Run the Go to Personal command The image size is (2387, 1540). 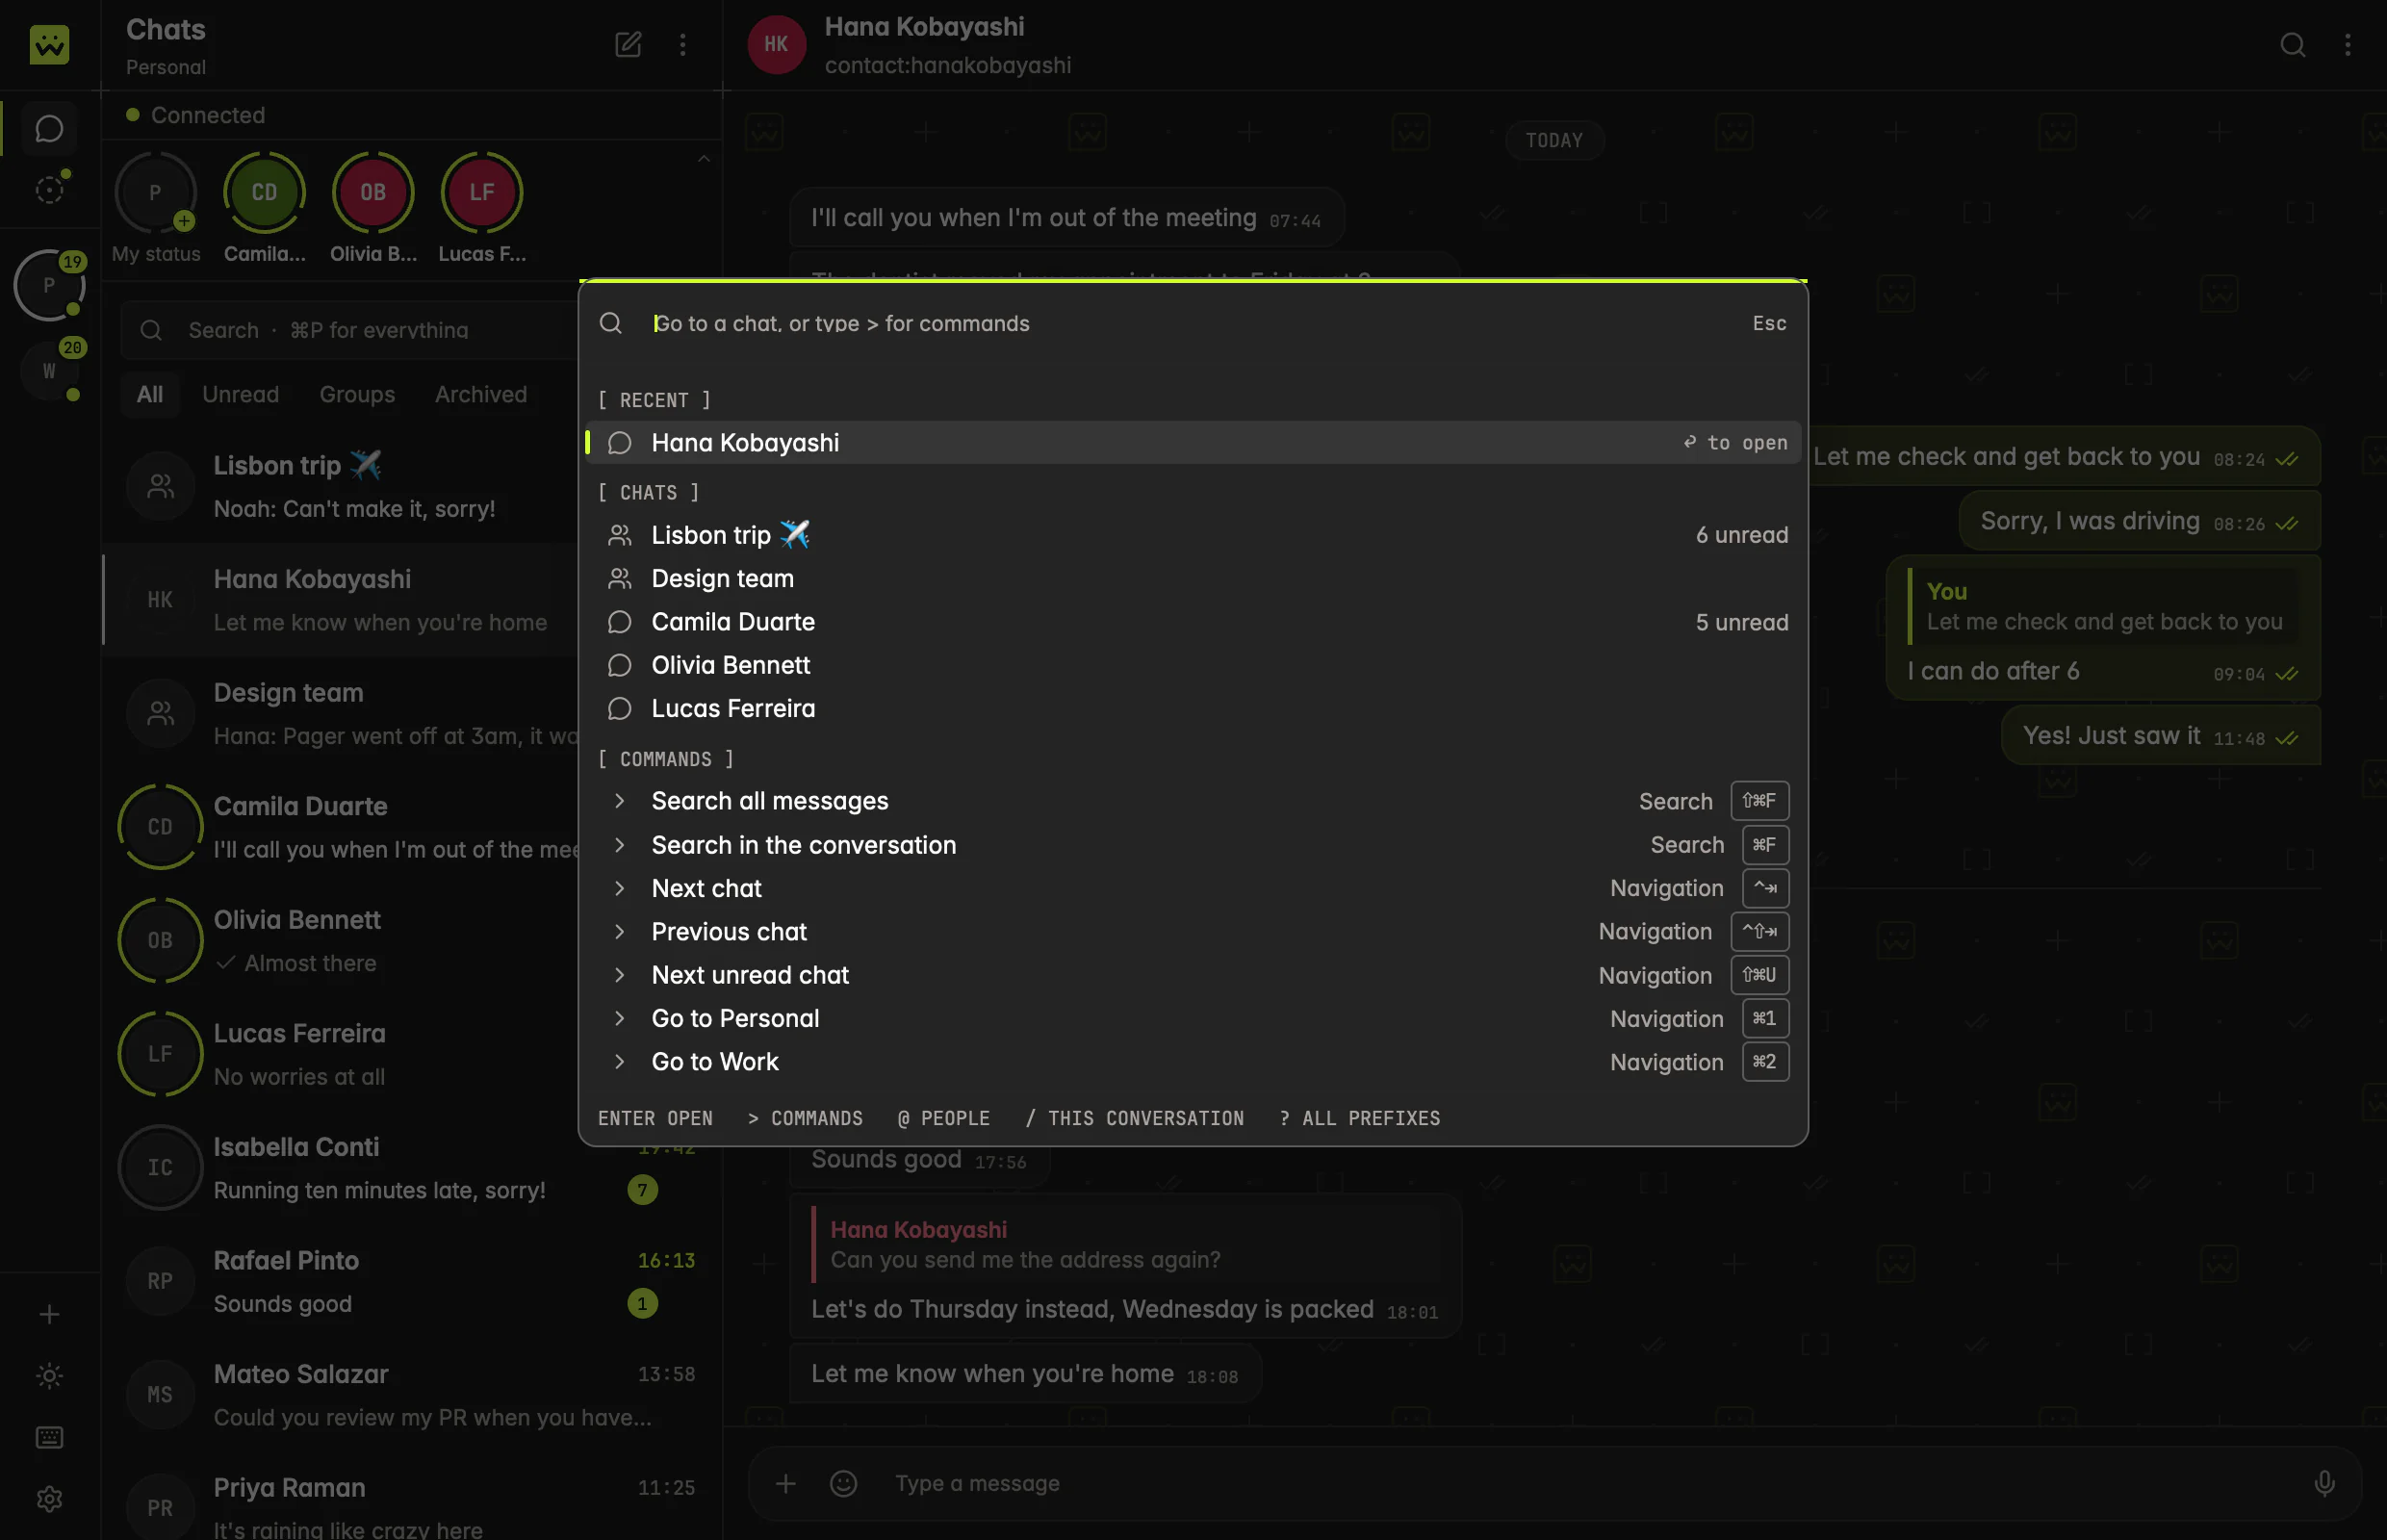pos(1192,1018)
